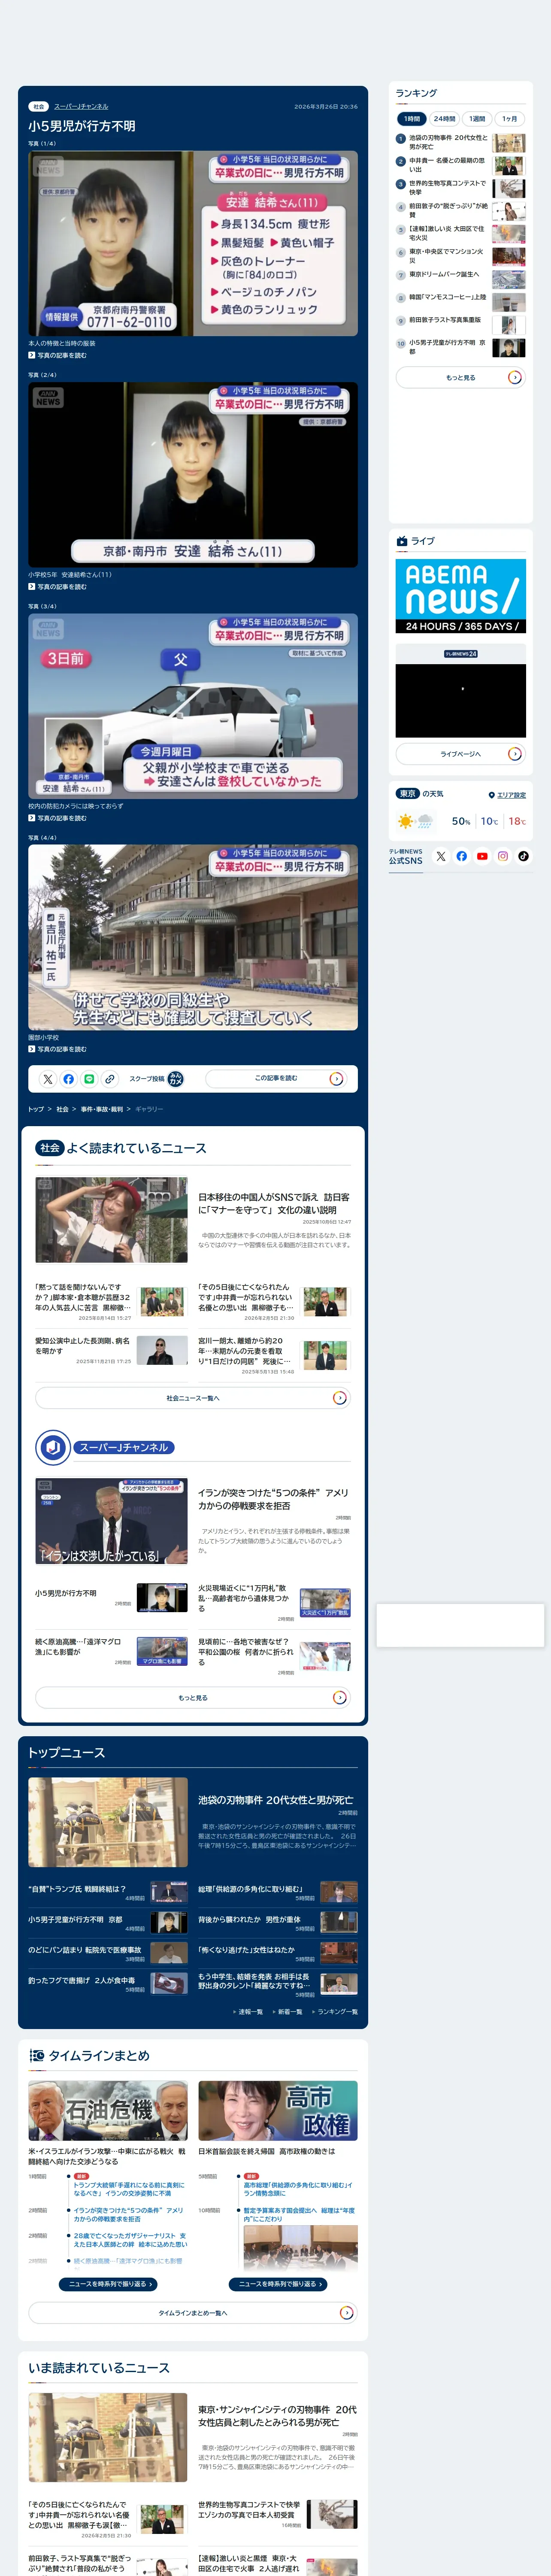Go to the 事件・事故・裁判 breadcrumb
The width and height of the screenshot is (551, 2576).
click(102, 1109)
